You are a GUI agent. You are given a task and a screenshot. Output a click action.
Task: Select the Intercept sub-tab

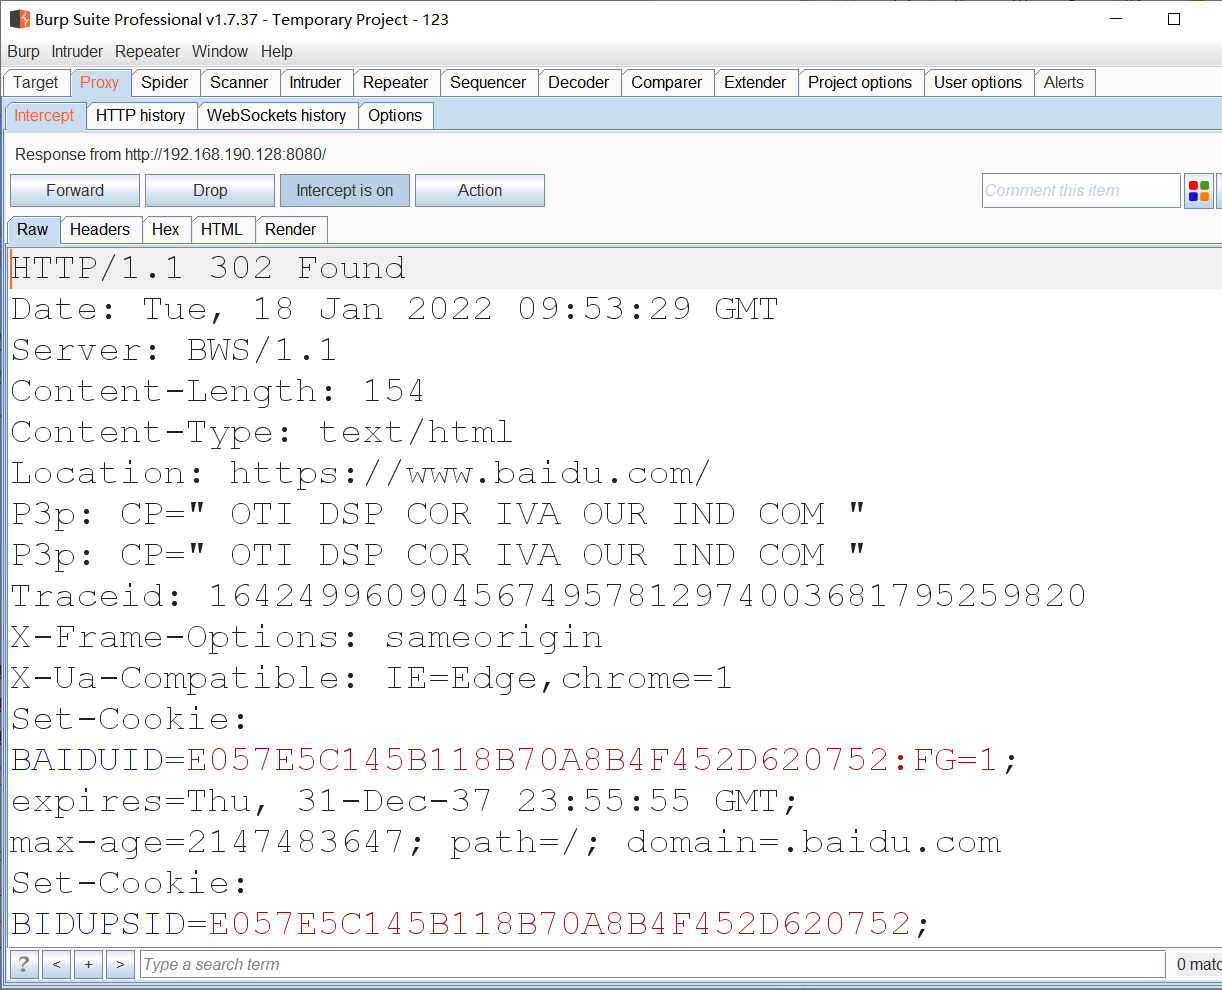click(44, 116)
